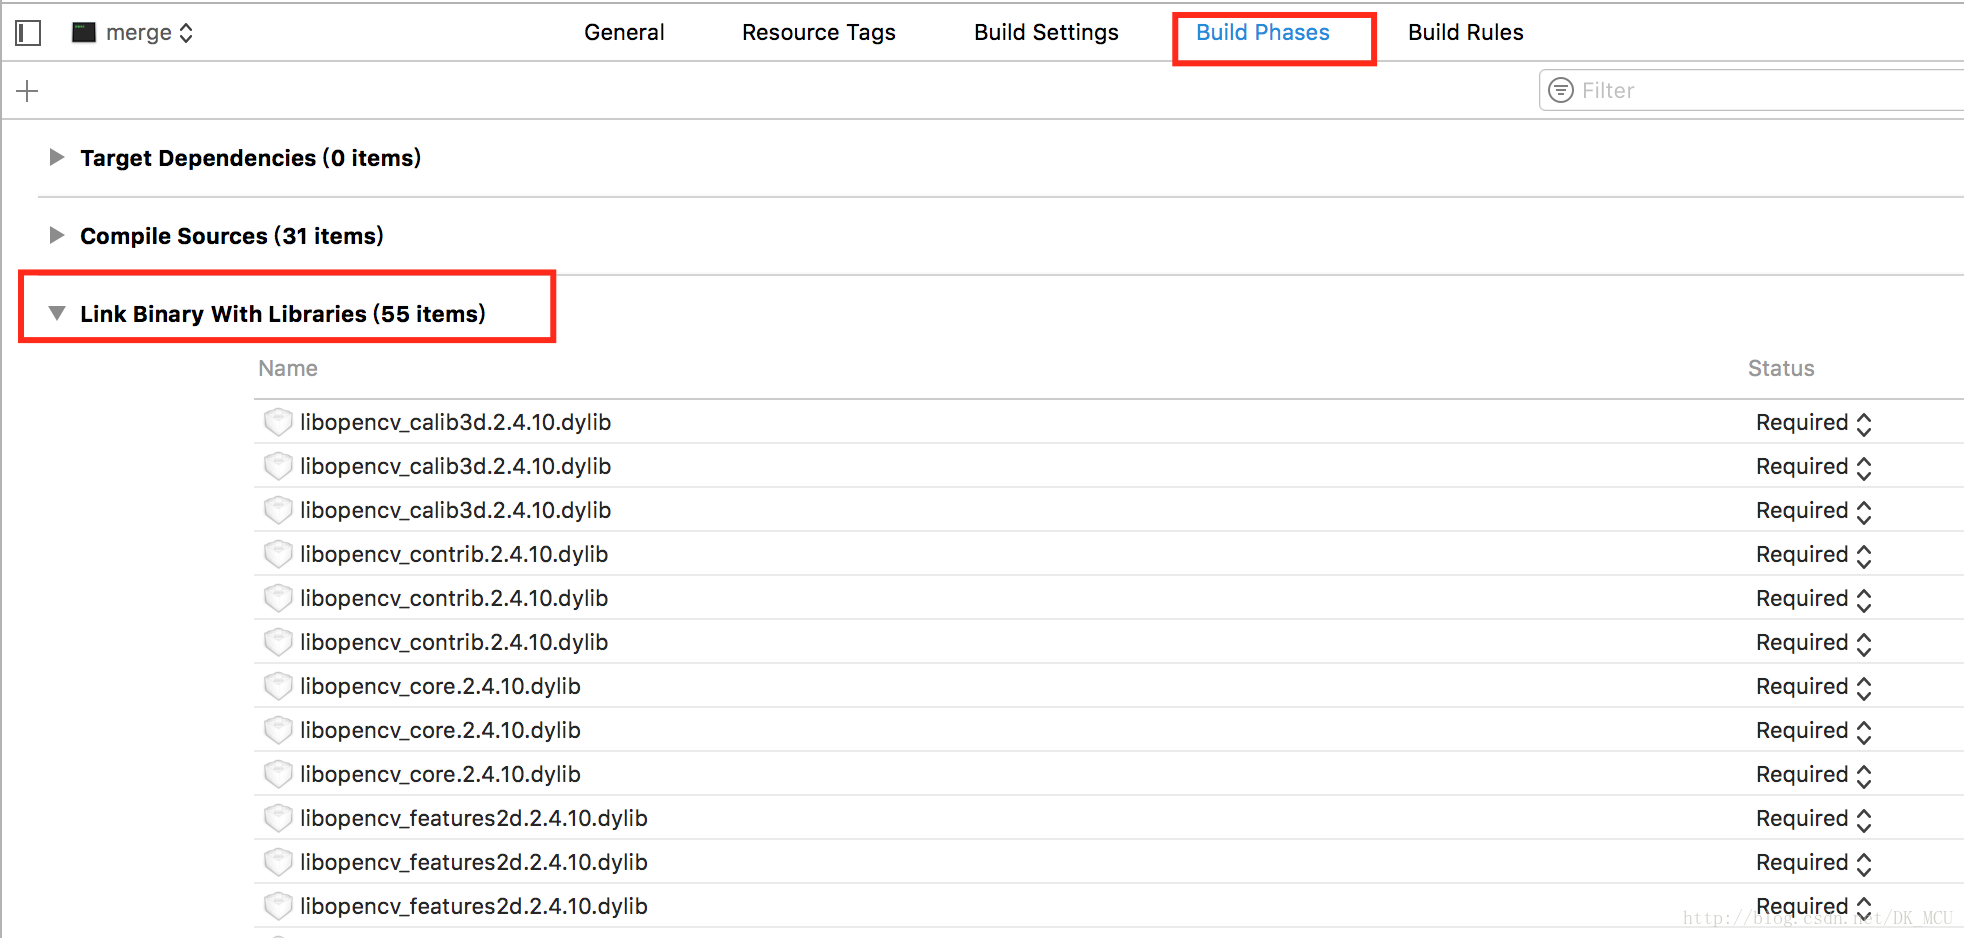Select the second libopencv_features2d.2.4.10.dylib name
This screenshot has width=1964, height=938.
pyautogui.click(x=474, y=862)
